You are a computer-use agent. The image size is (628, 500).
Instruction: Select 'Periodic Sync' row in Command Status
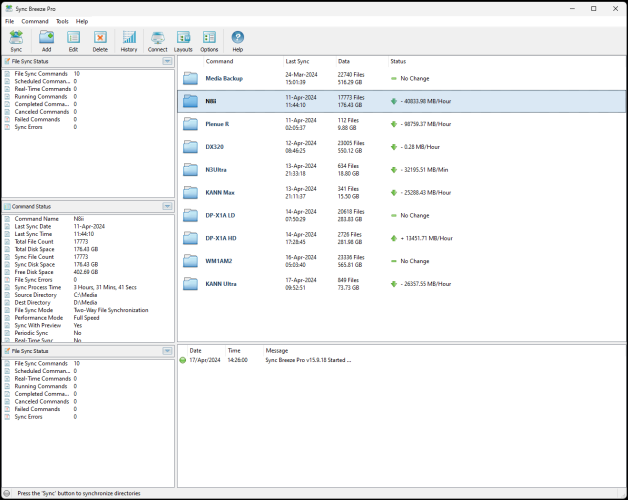point(31,333)
